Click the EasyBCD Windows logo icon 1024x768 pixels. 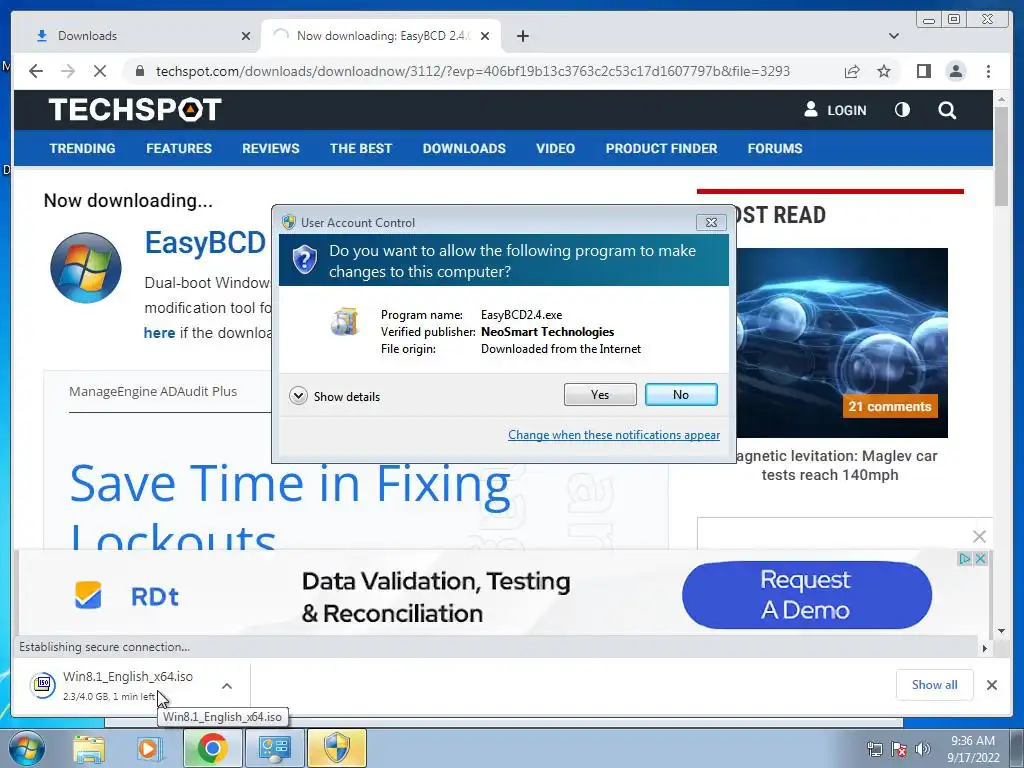pyautogui.click(x=86, y=268)
